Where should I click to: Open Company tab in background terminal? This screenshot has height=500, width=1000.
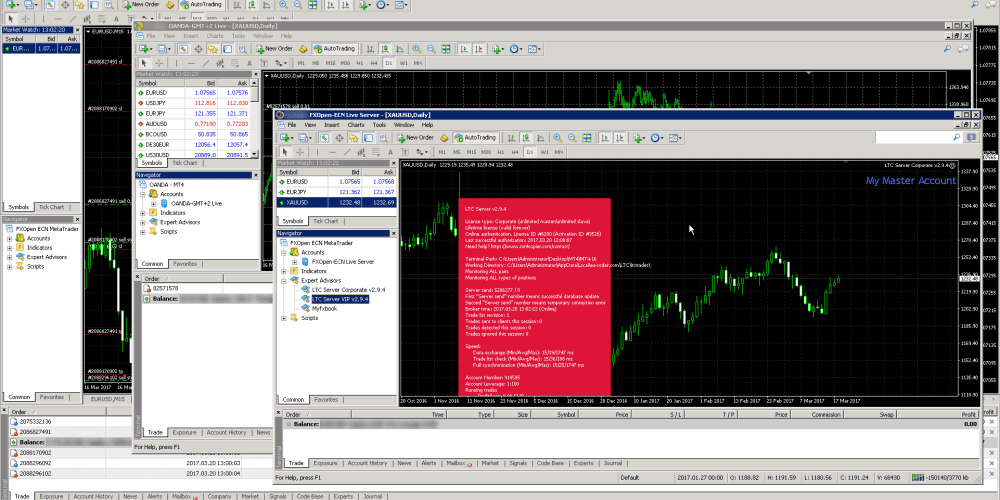coord(219,496)
